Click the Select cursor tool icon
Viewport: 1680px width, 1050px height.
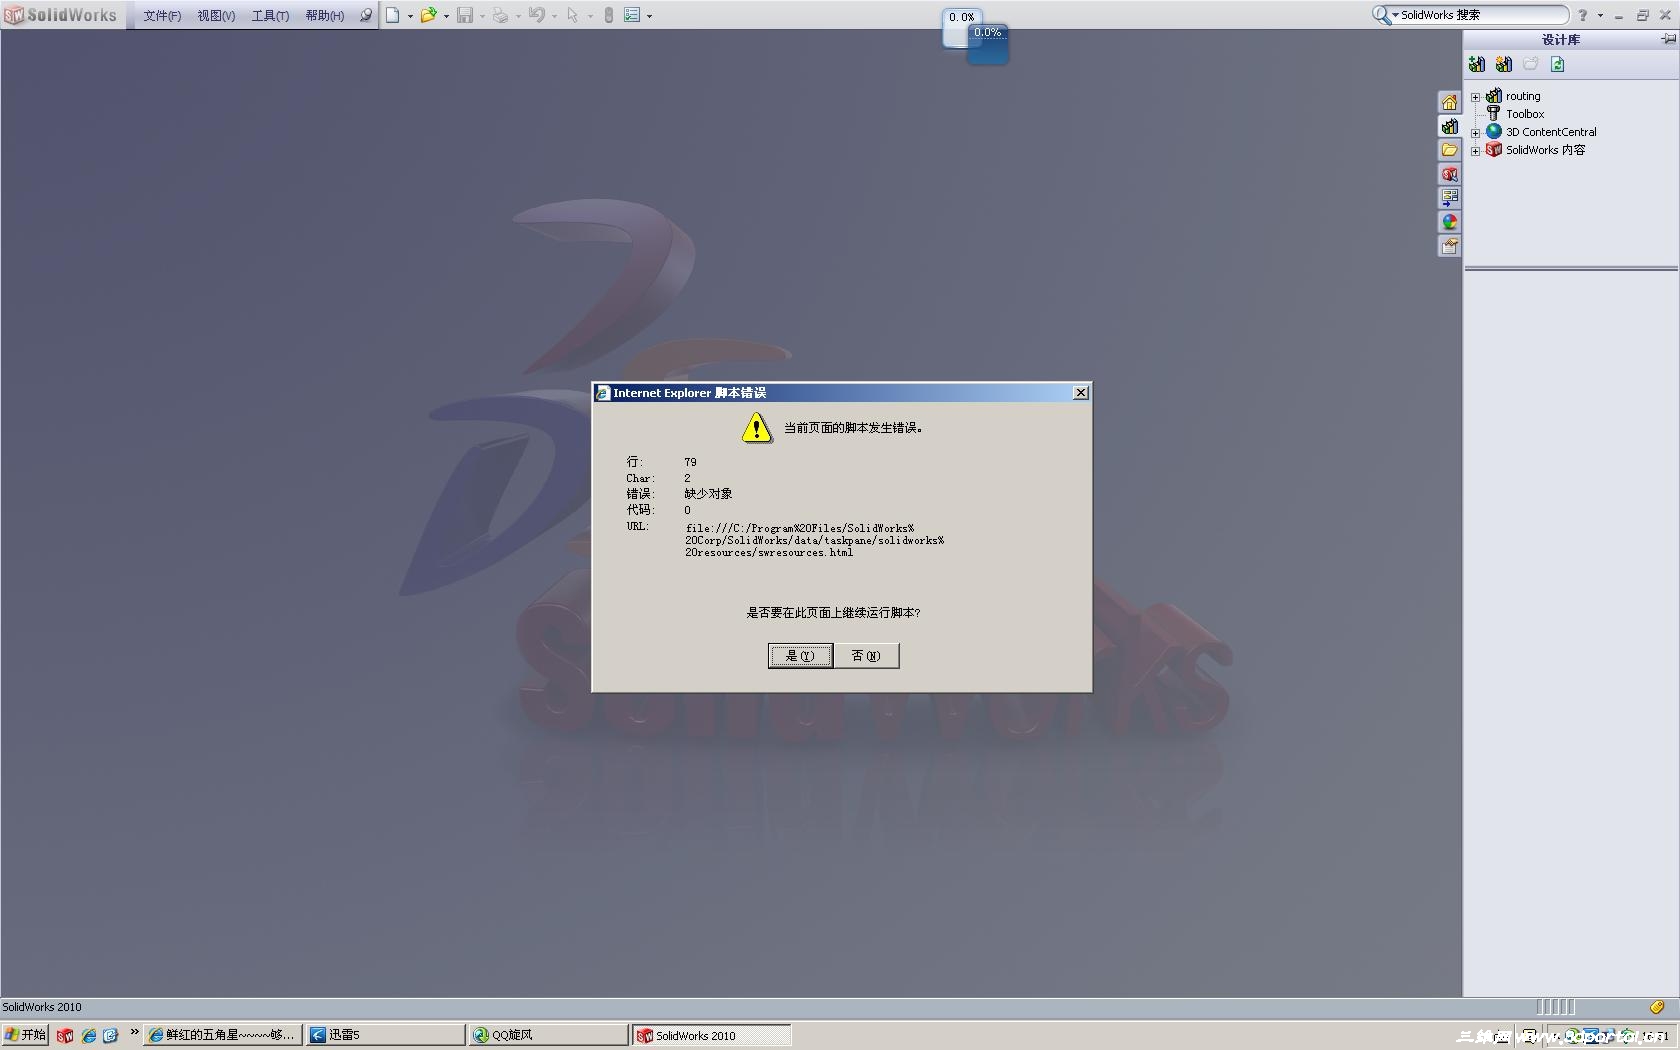pos(572,15)
